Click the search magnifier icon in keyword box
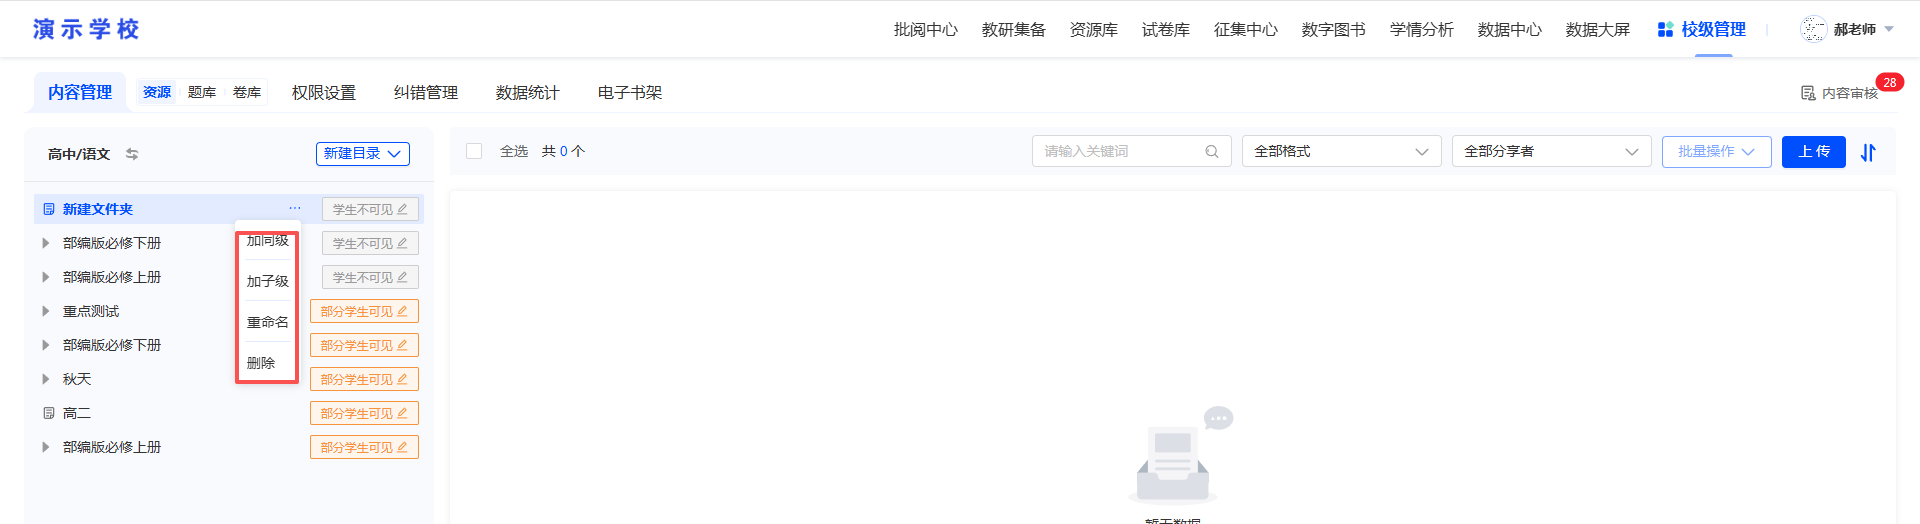Image resolution: width=1920 pixels, height=524 pixels. [1211, 152]
